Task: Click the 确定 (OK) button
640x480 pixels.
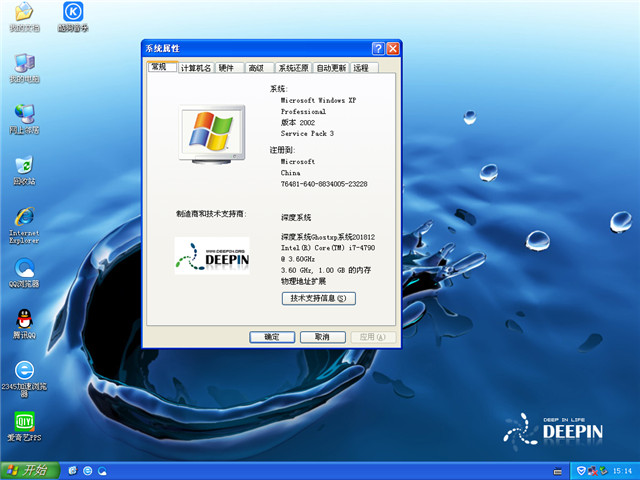Action: click(272, 337)
